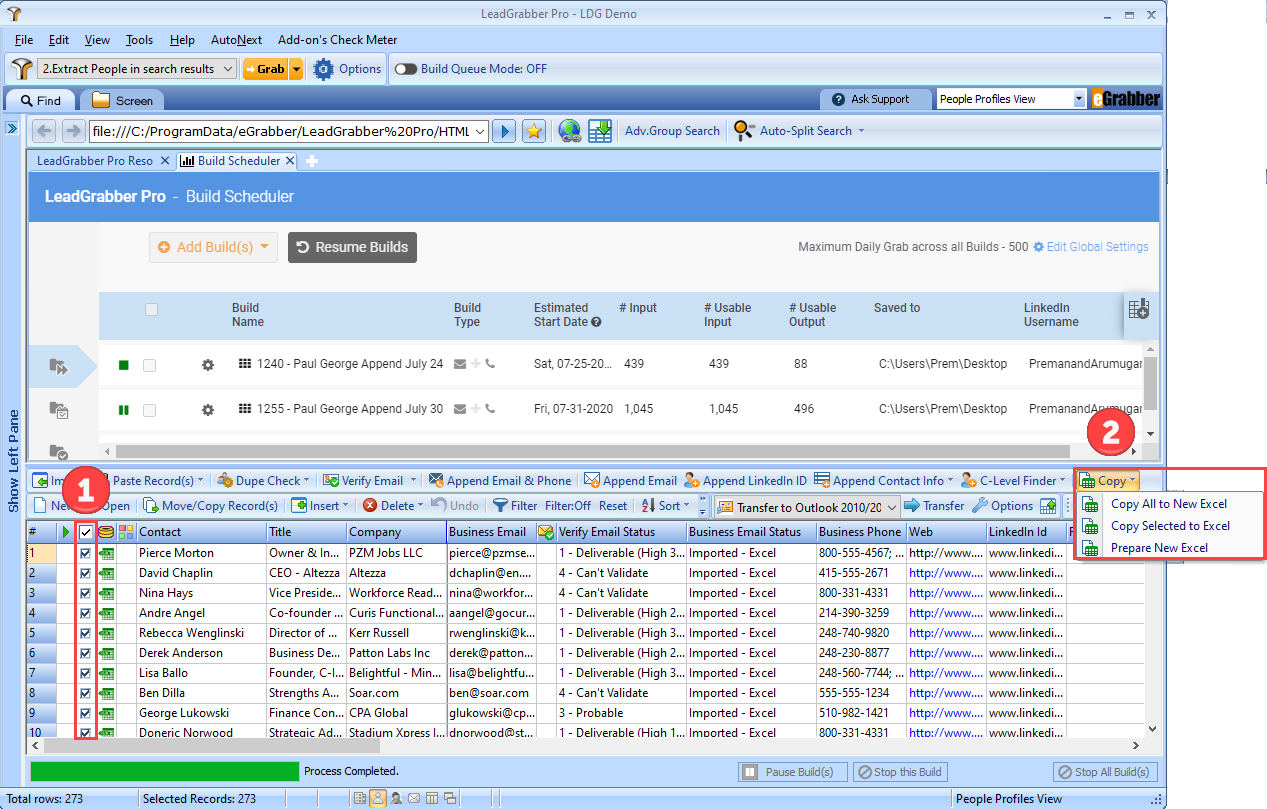Viewport: 1267px width, 809px height.
Task: Click the green pause icon for build 1255
Action: tap(124, 410)
